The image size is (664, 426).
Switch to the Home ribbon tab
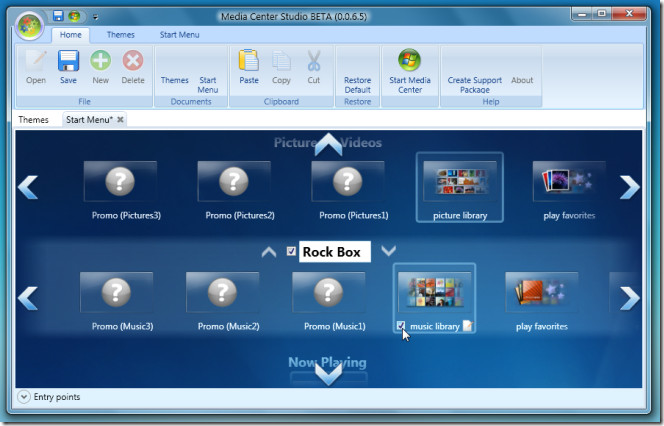(71, 35)
